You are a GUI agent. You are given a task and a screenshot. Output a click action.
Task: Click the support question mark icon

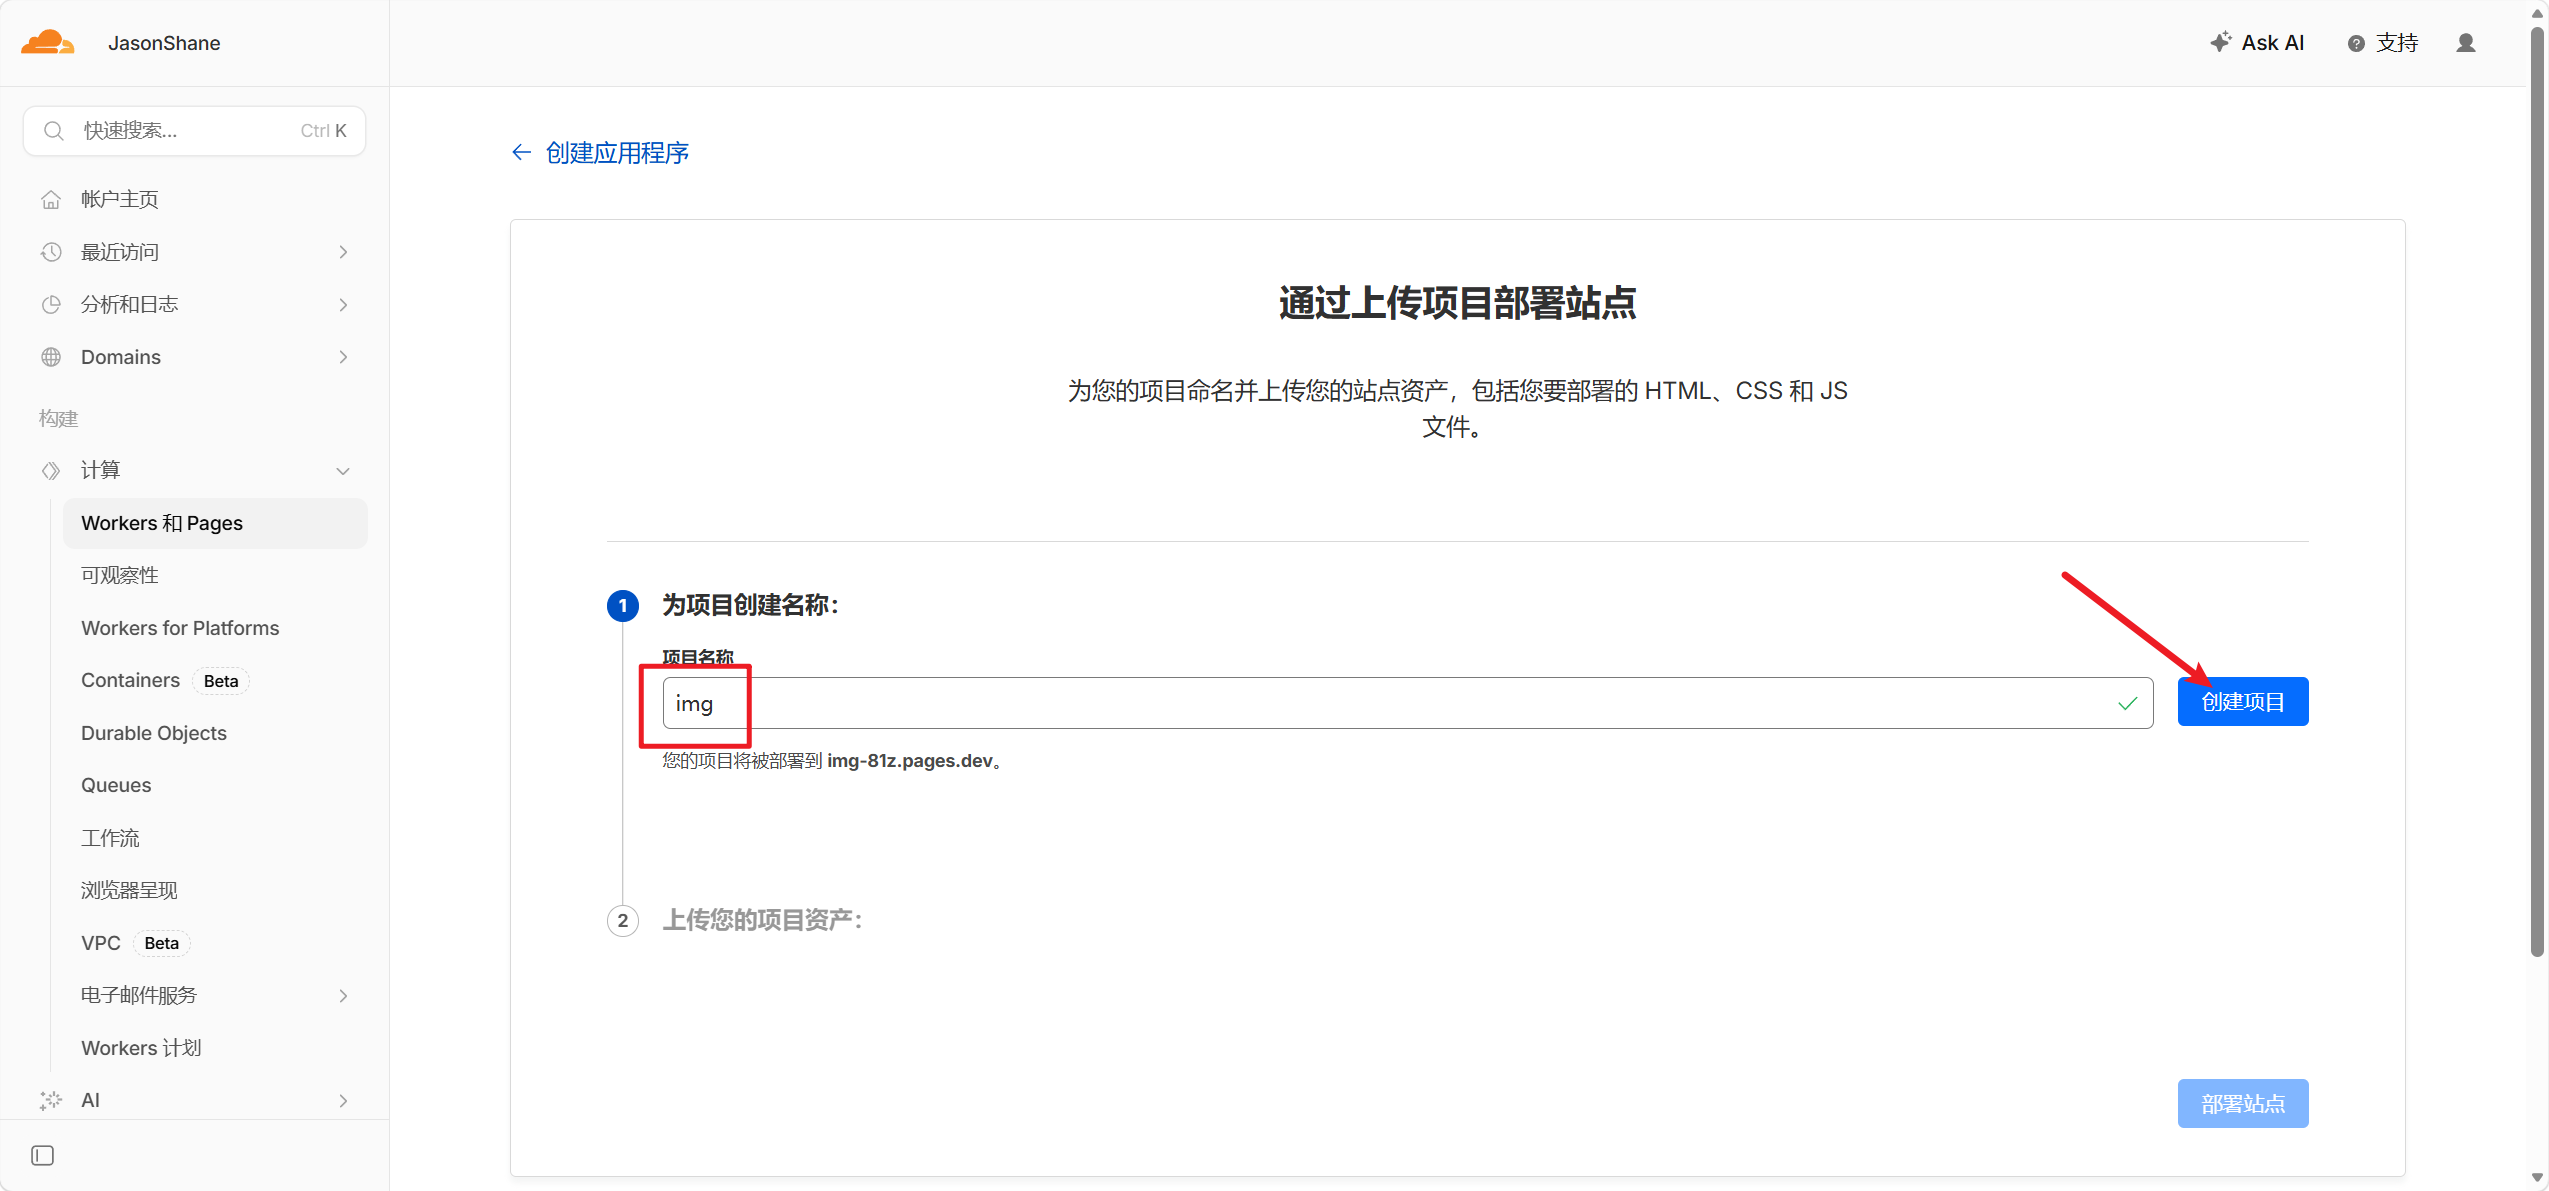click(x=2356, y=43)
